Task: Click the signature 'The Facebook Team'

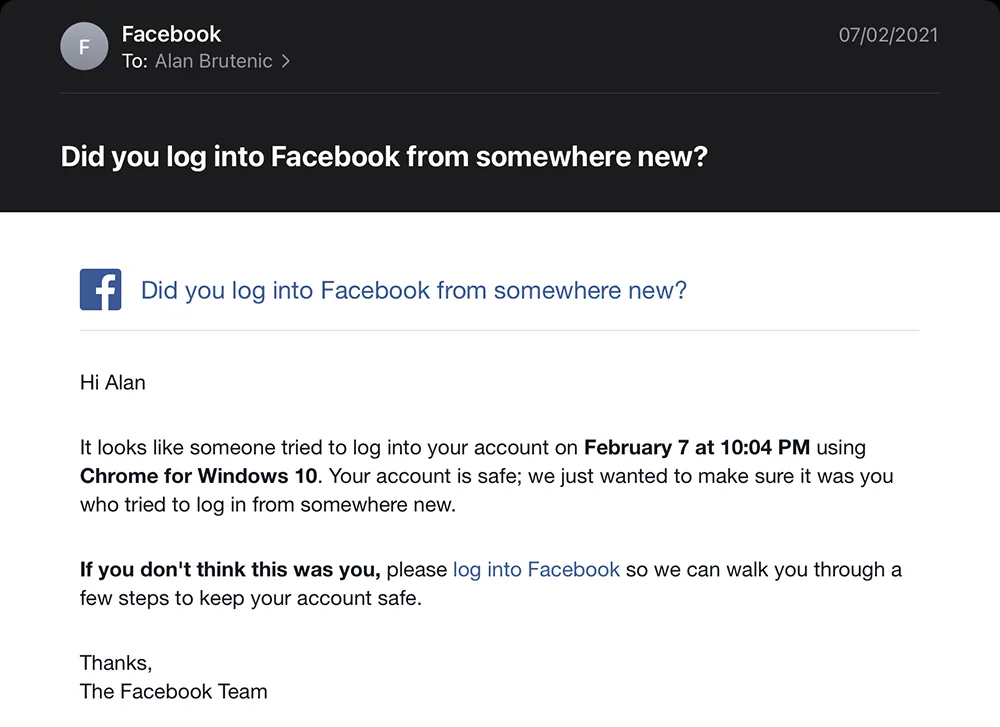Action: [173, 691]
